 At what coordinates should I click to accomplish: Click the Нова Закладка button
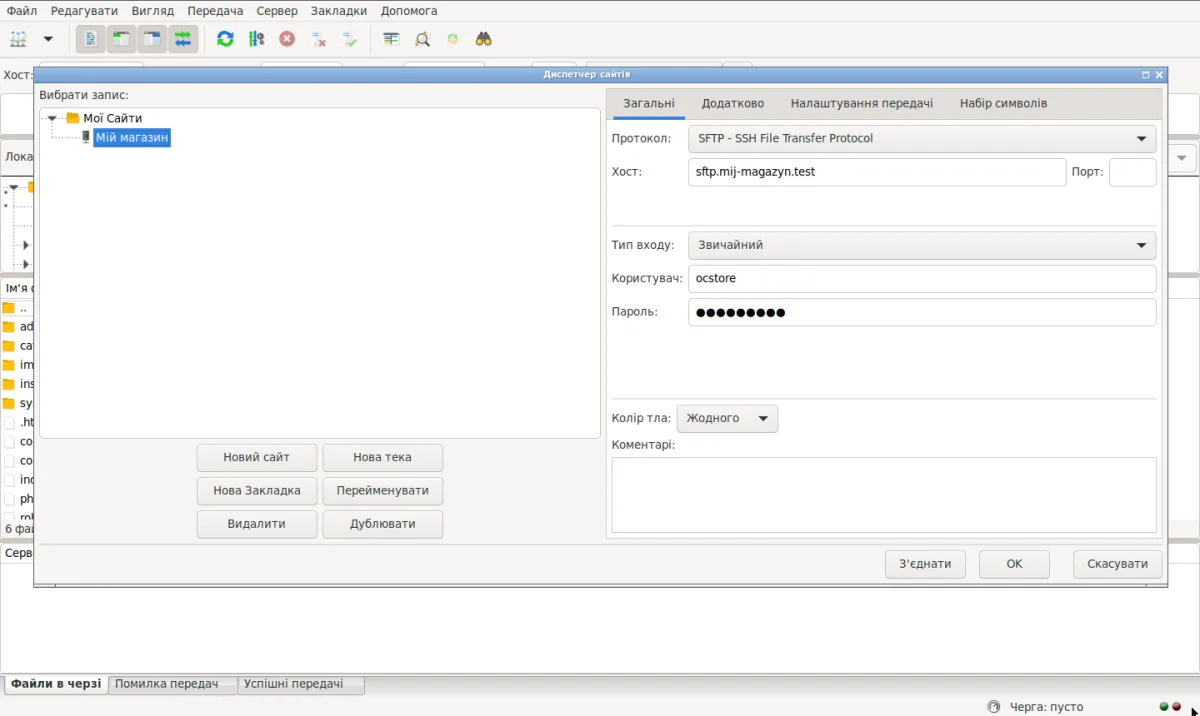pos(257,491)
